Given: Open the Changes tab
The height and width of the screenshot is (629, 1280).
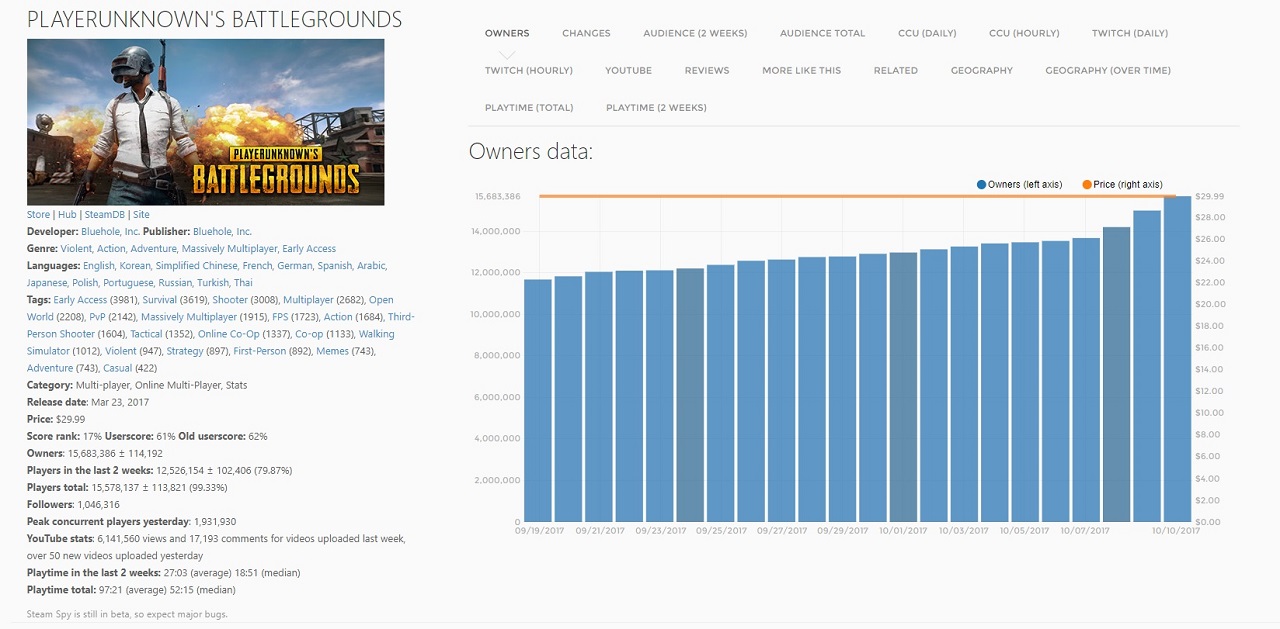Looking at the screenshot, I should tap(586, 33).
